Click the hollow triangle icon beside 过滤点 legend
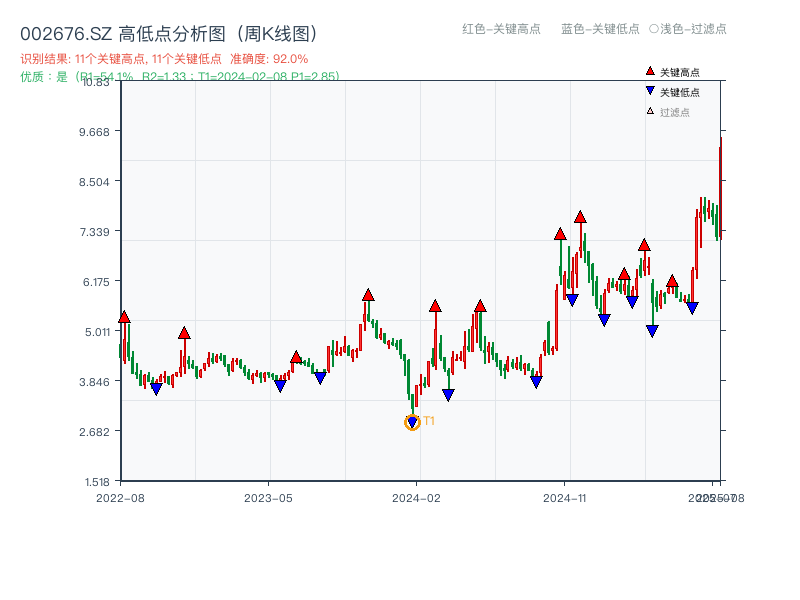Viewport: 800px width, 600px height. point(650,111)
